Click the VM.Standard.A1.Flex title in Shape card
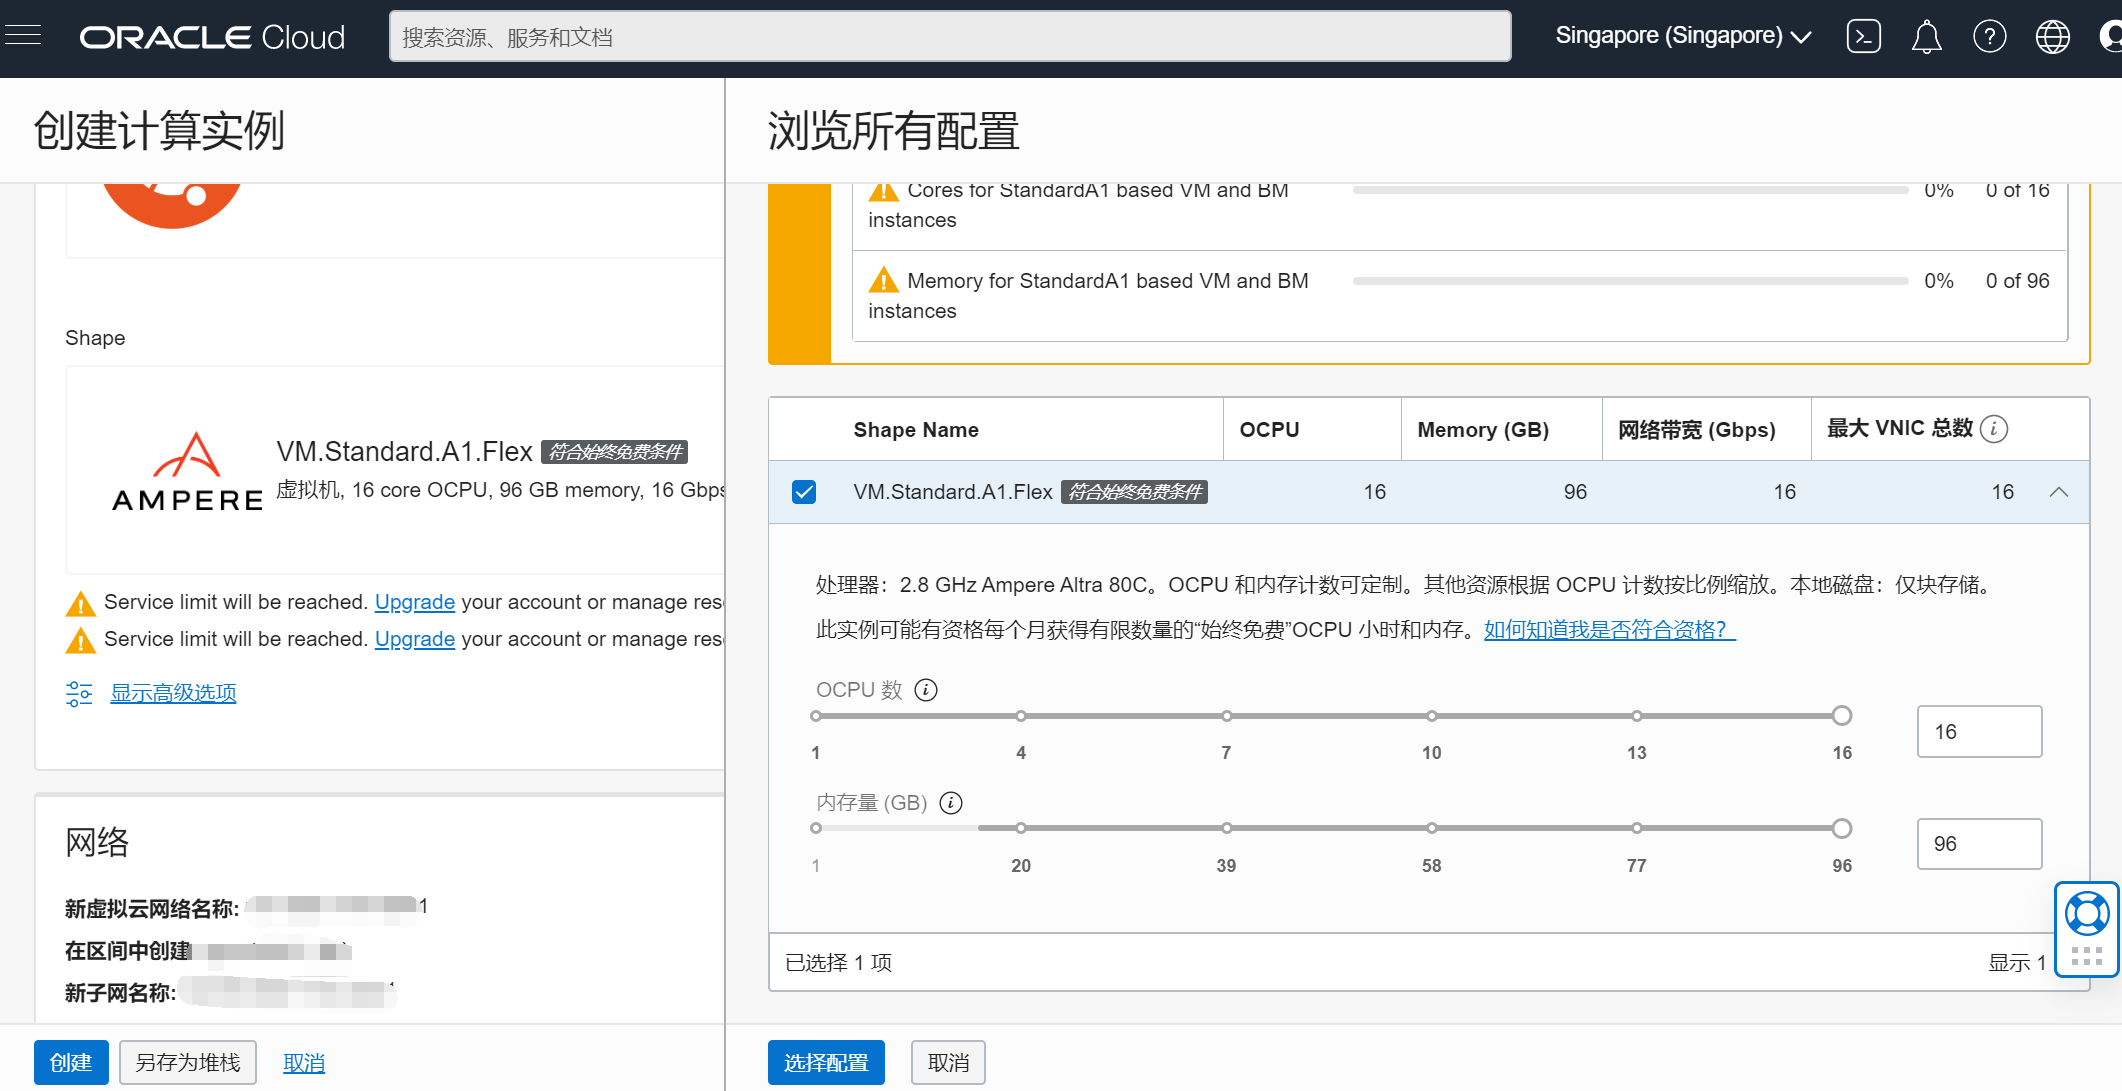Screen dimensions: 2122x1091 pos(404,452)
